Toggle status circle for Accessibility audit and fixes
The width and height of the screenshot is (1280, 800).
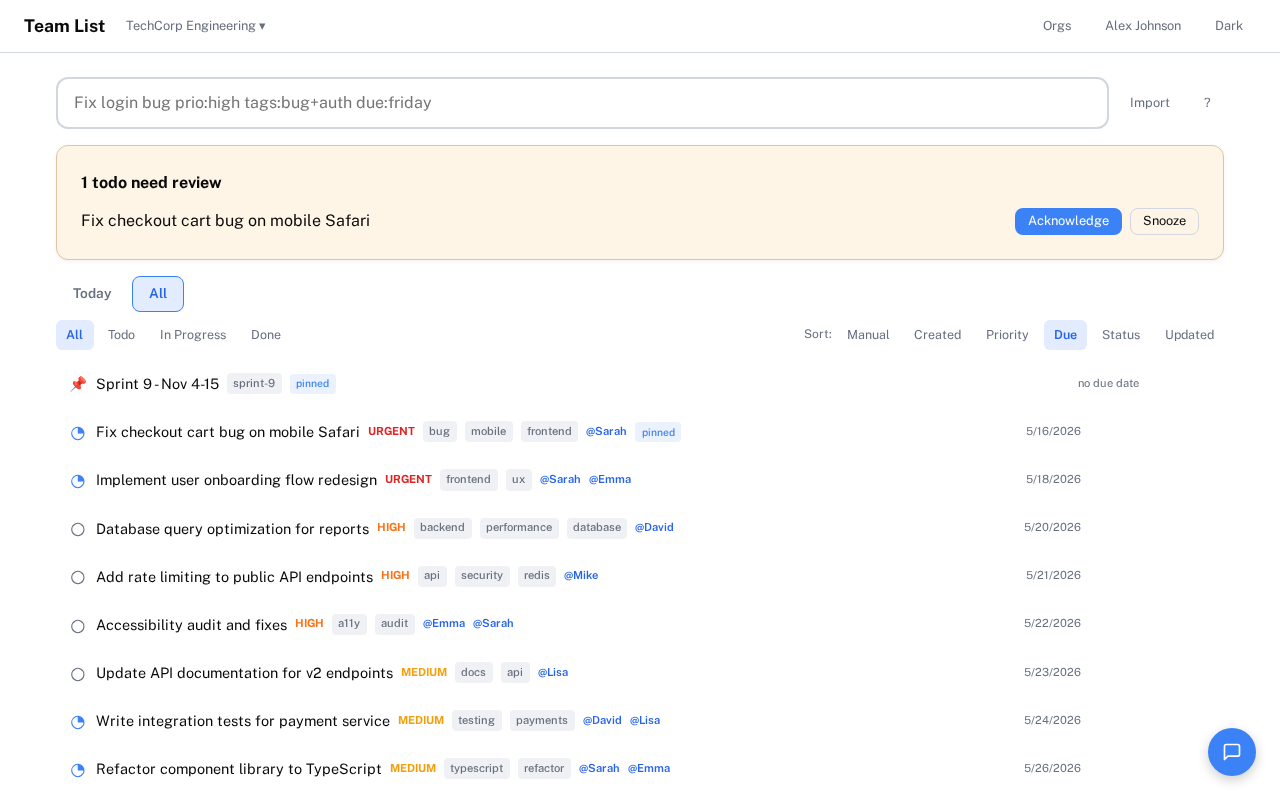(x=78, y=626)
